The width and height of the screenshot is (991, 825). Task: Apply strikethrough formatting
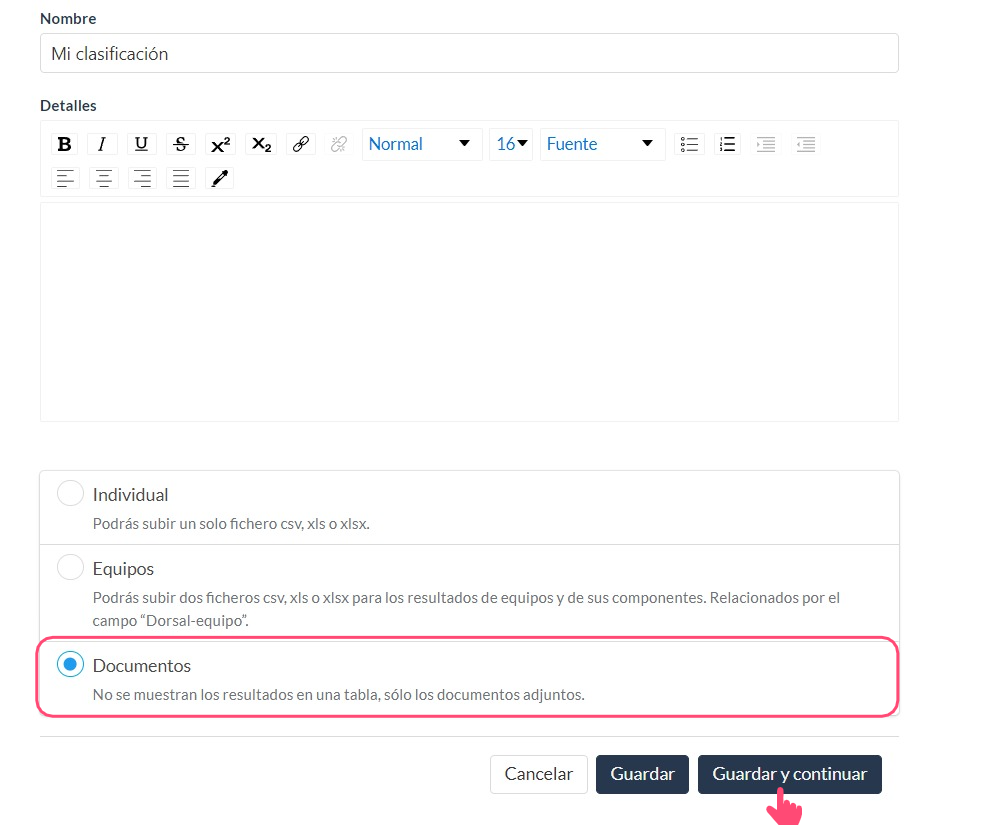(181, 144)
